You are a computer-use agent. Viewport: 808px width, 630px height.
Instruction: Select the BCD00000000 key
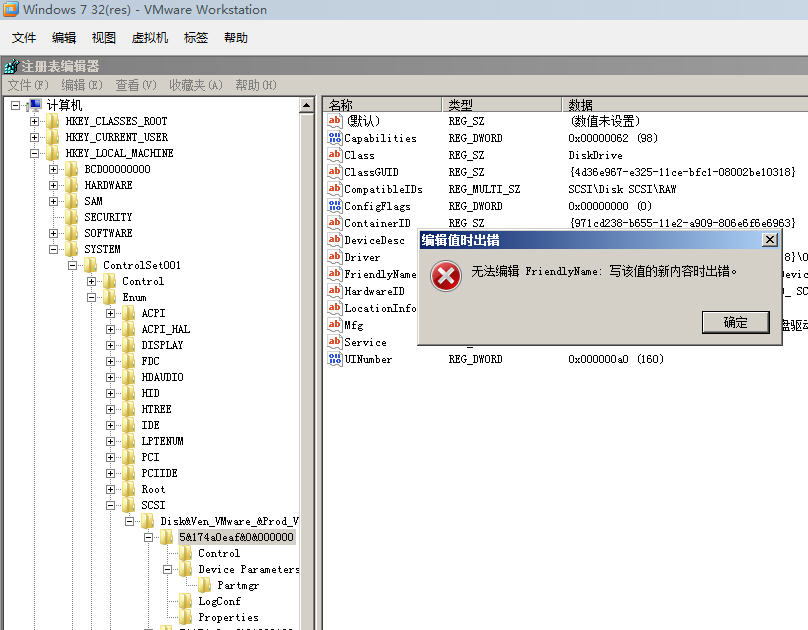point(117,169)
